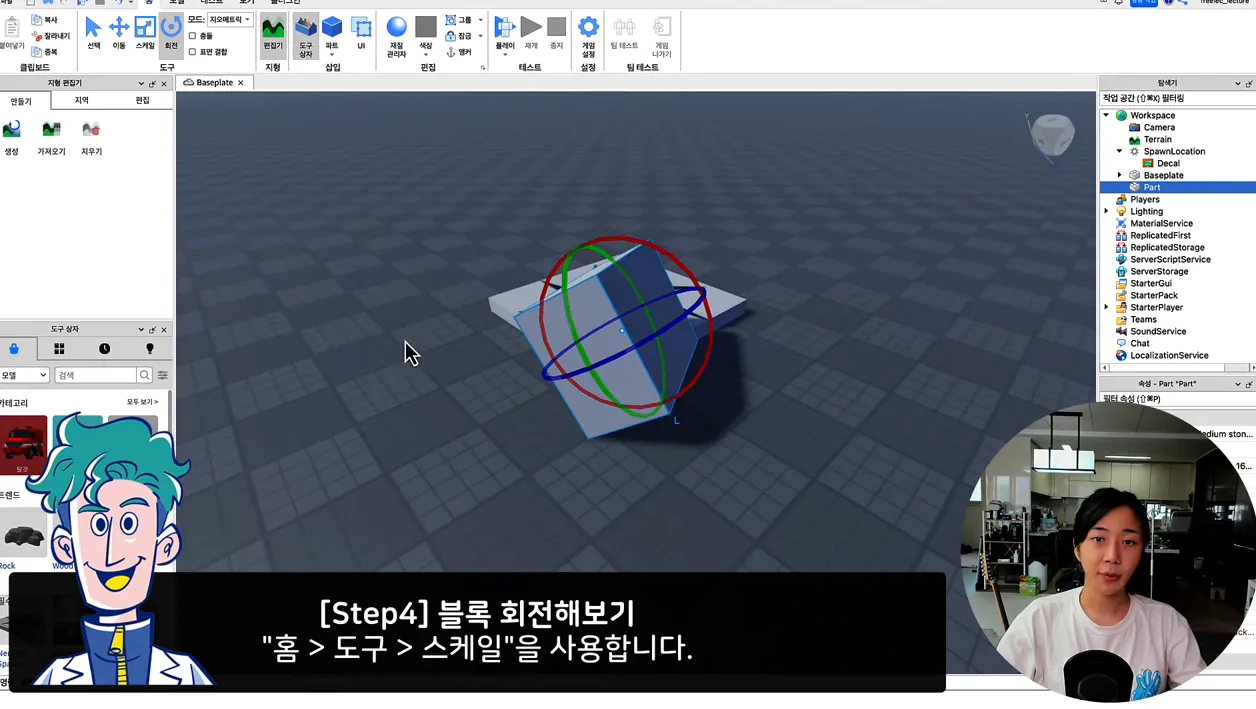The height and width of the screenshot is (709, 1256).
Task: Open the Group (그룹) dropdown arrow
Action: (480, 20)
